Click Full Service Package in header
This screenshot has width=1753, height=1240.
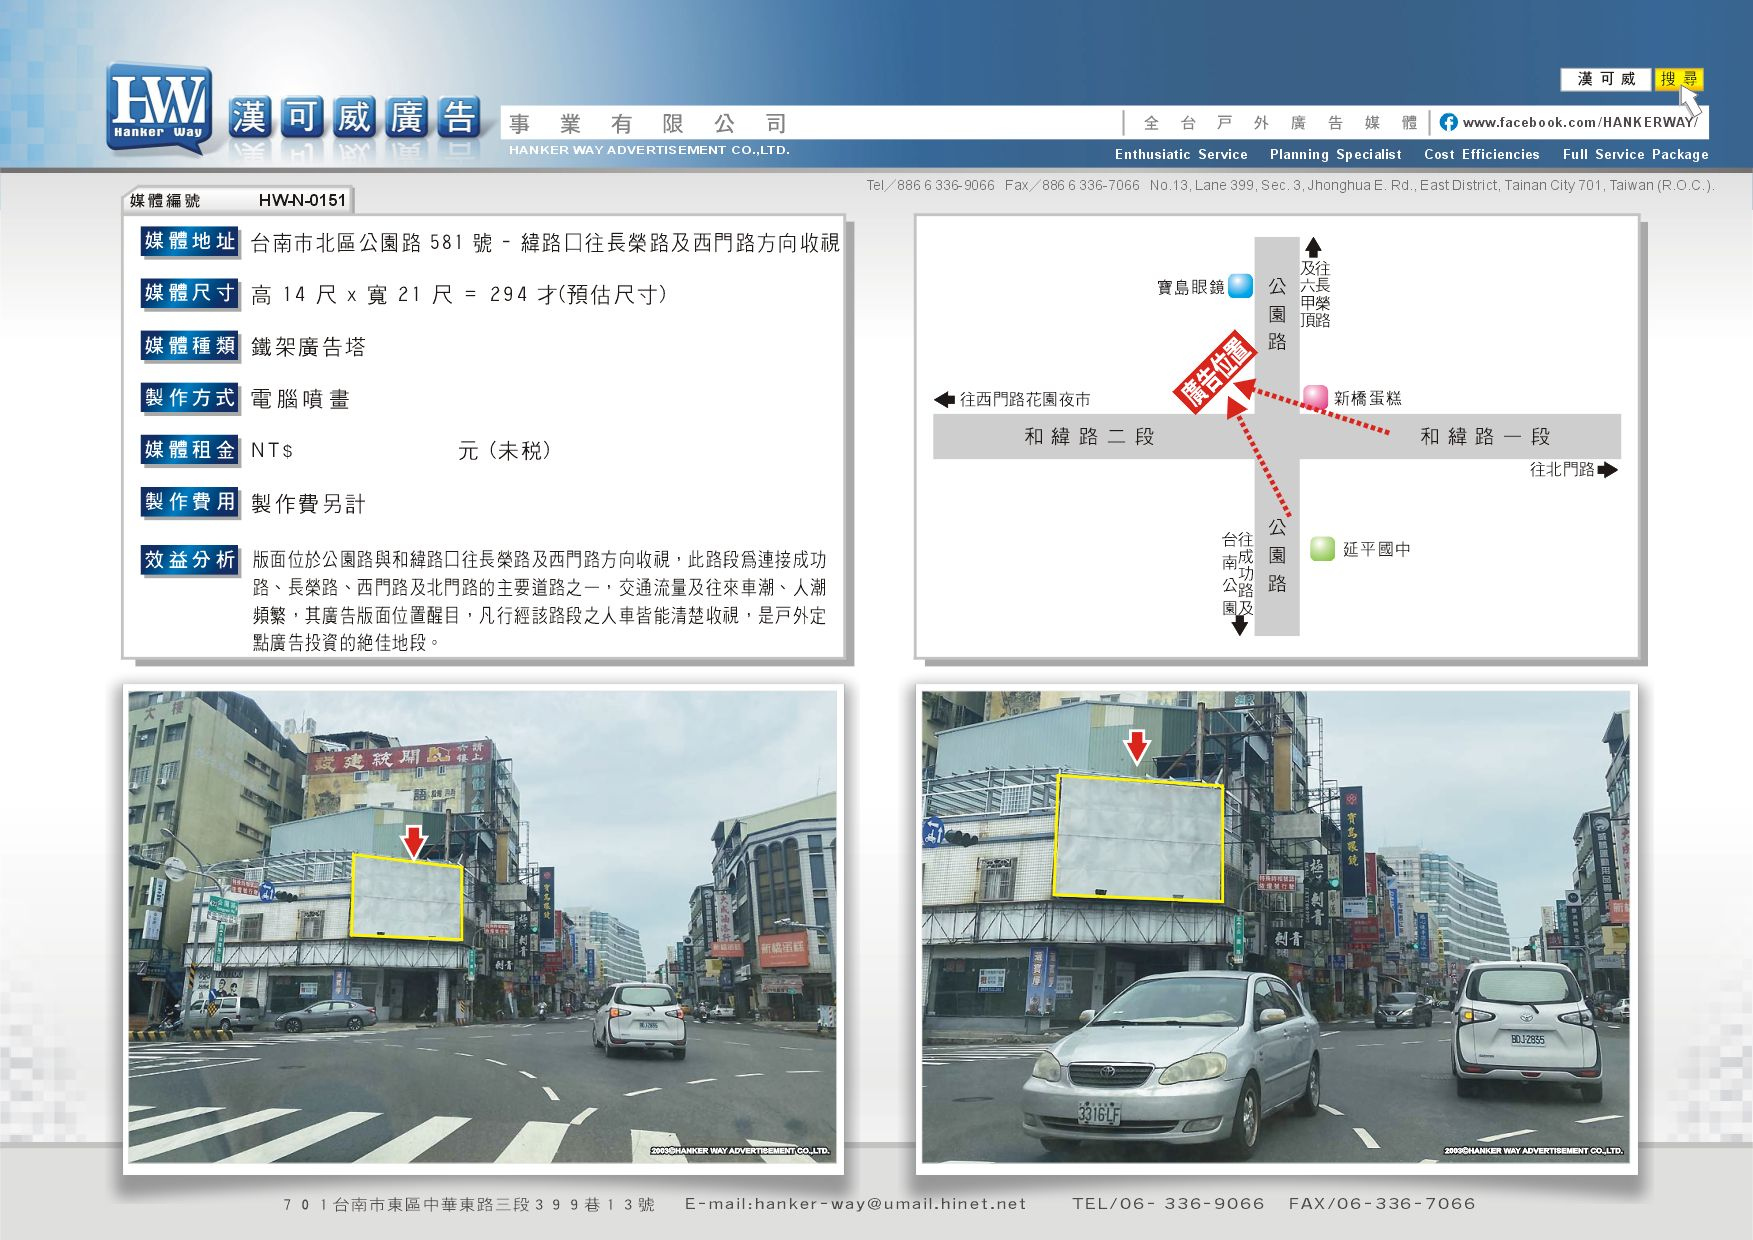(x=1636, y=154)
